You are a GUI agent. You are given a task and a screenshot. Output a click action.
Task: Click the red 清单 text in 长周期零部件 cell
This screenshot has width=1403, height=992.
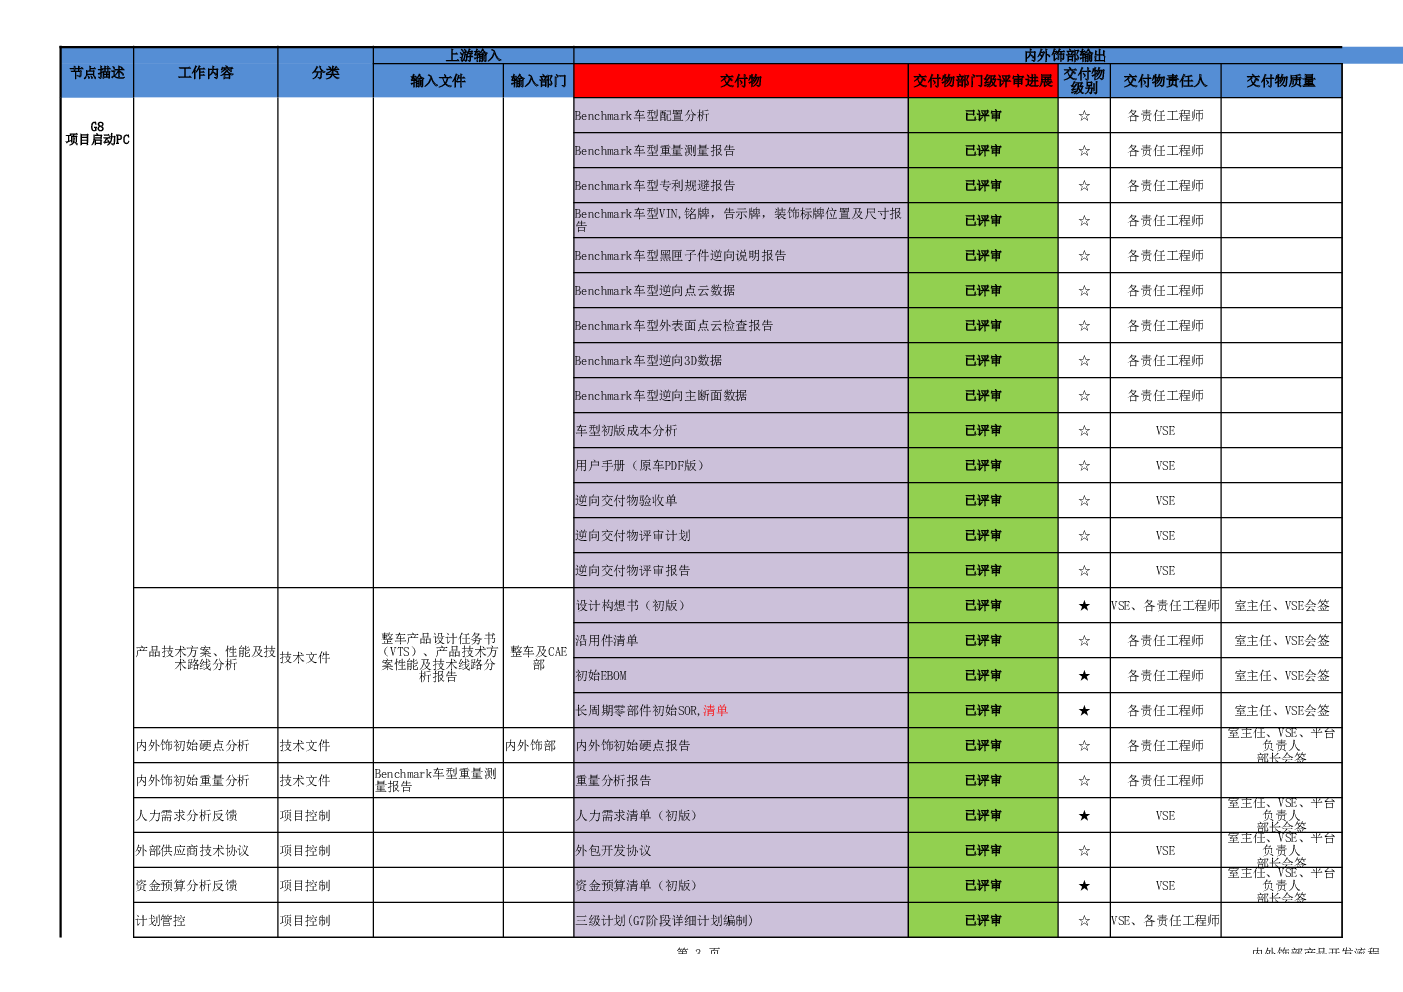tap(715, 711)
